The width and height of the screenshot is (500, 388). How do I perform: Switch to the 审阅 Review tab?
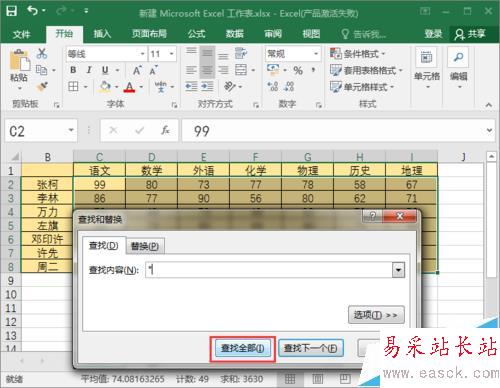coord(273,34)
